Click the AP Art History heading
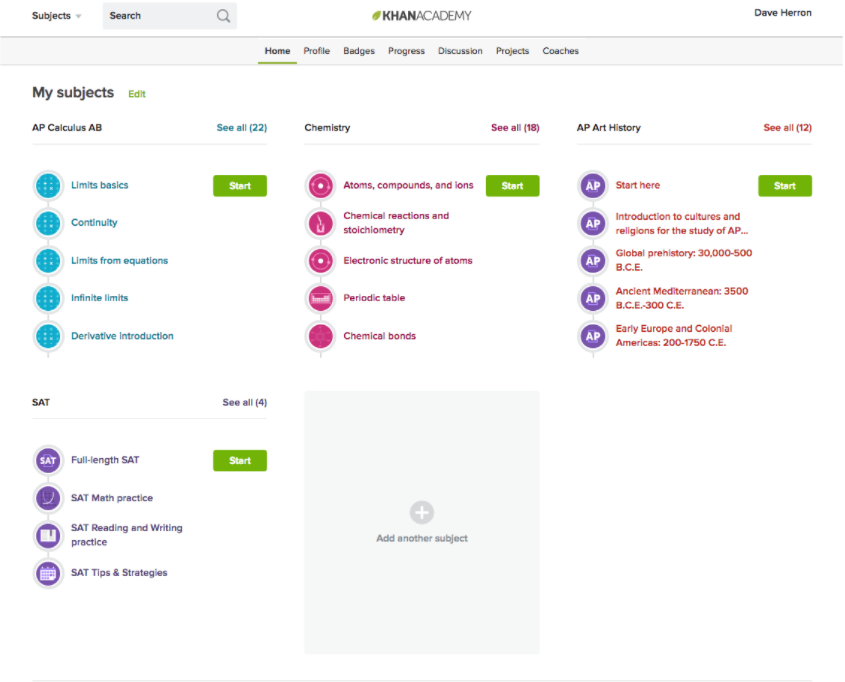Screen dimensions: 845x682 (608, 128)
